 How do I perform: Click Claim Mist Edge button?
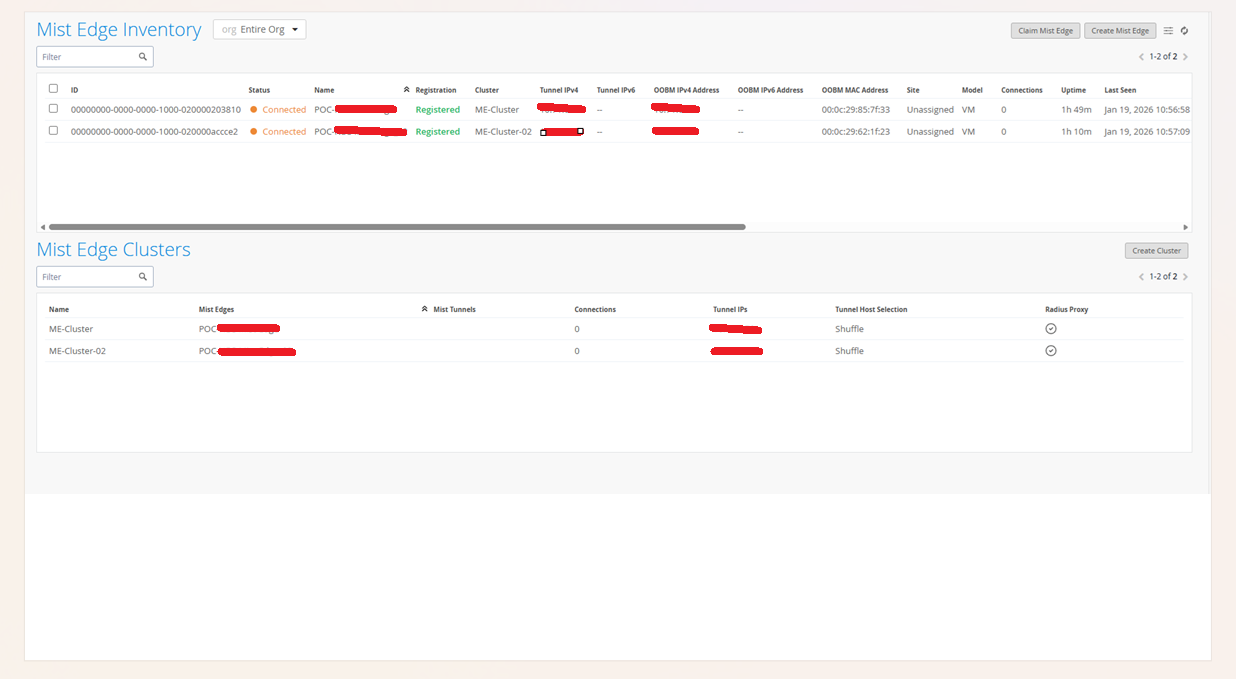point(1045,31)
